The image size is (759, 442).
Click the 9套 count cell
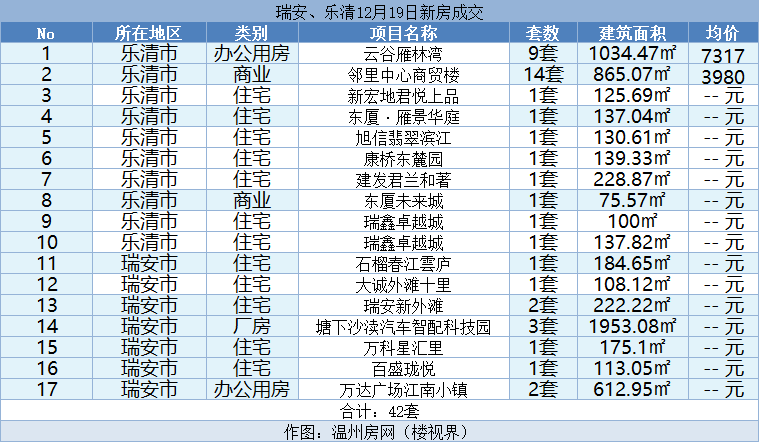tap(543, 53)
